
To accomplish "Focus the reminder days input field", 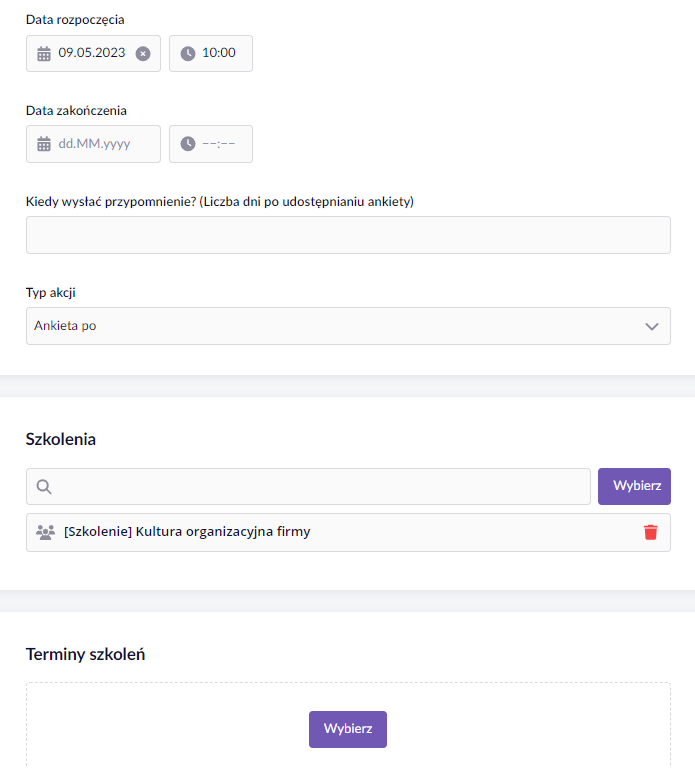I will tap(348, 235).
